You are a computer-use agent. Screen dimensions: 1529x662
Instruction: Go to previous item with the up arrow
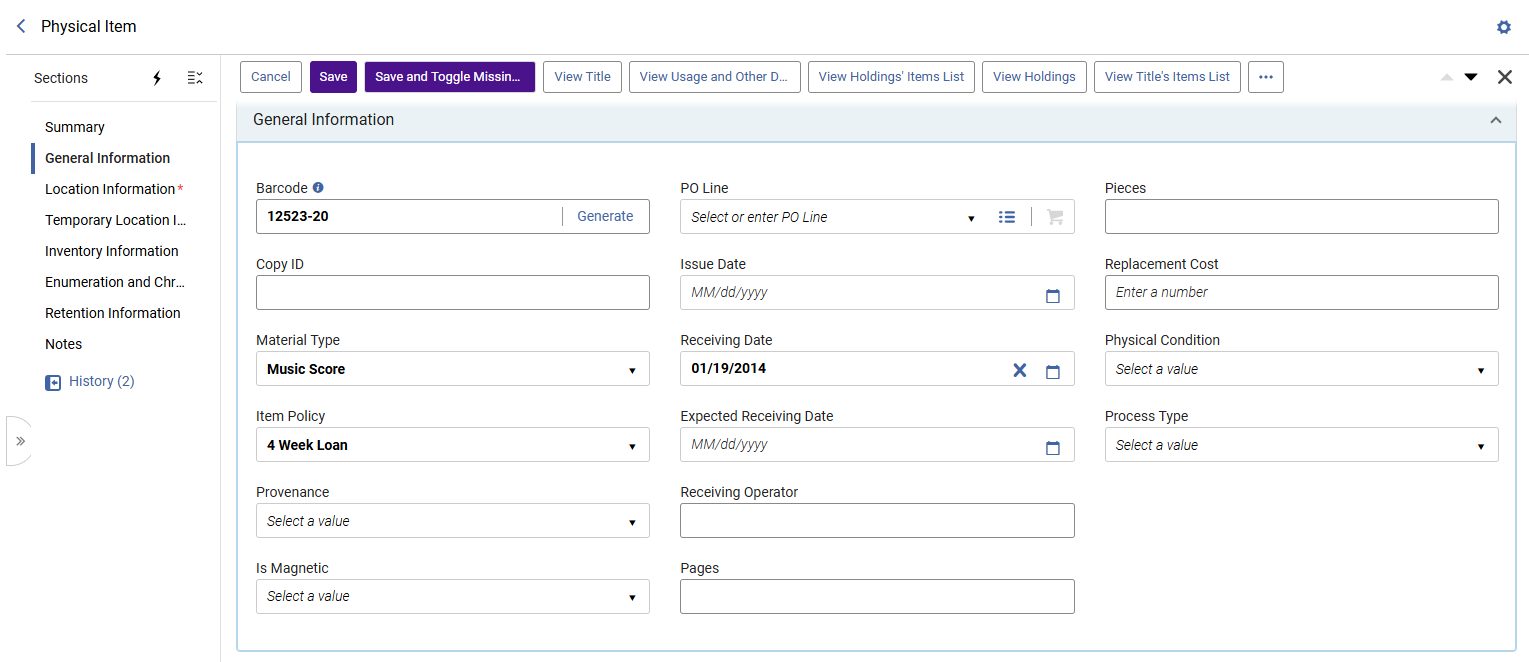[x=1446, y=77]
